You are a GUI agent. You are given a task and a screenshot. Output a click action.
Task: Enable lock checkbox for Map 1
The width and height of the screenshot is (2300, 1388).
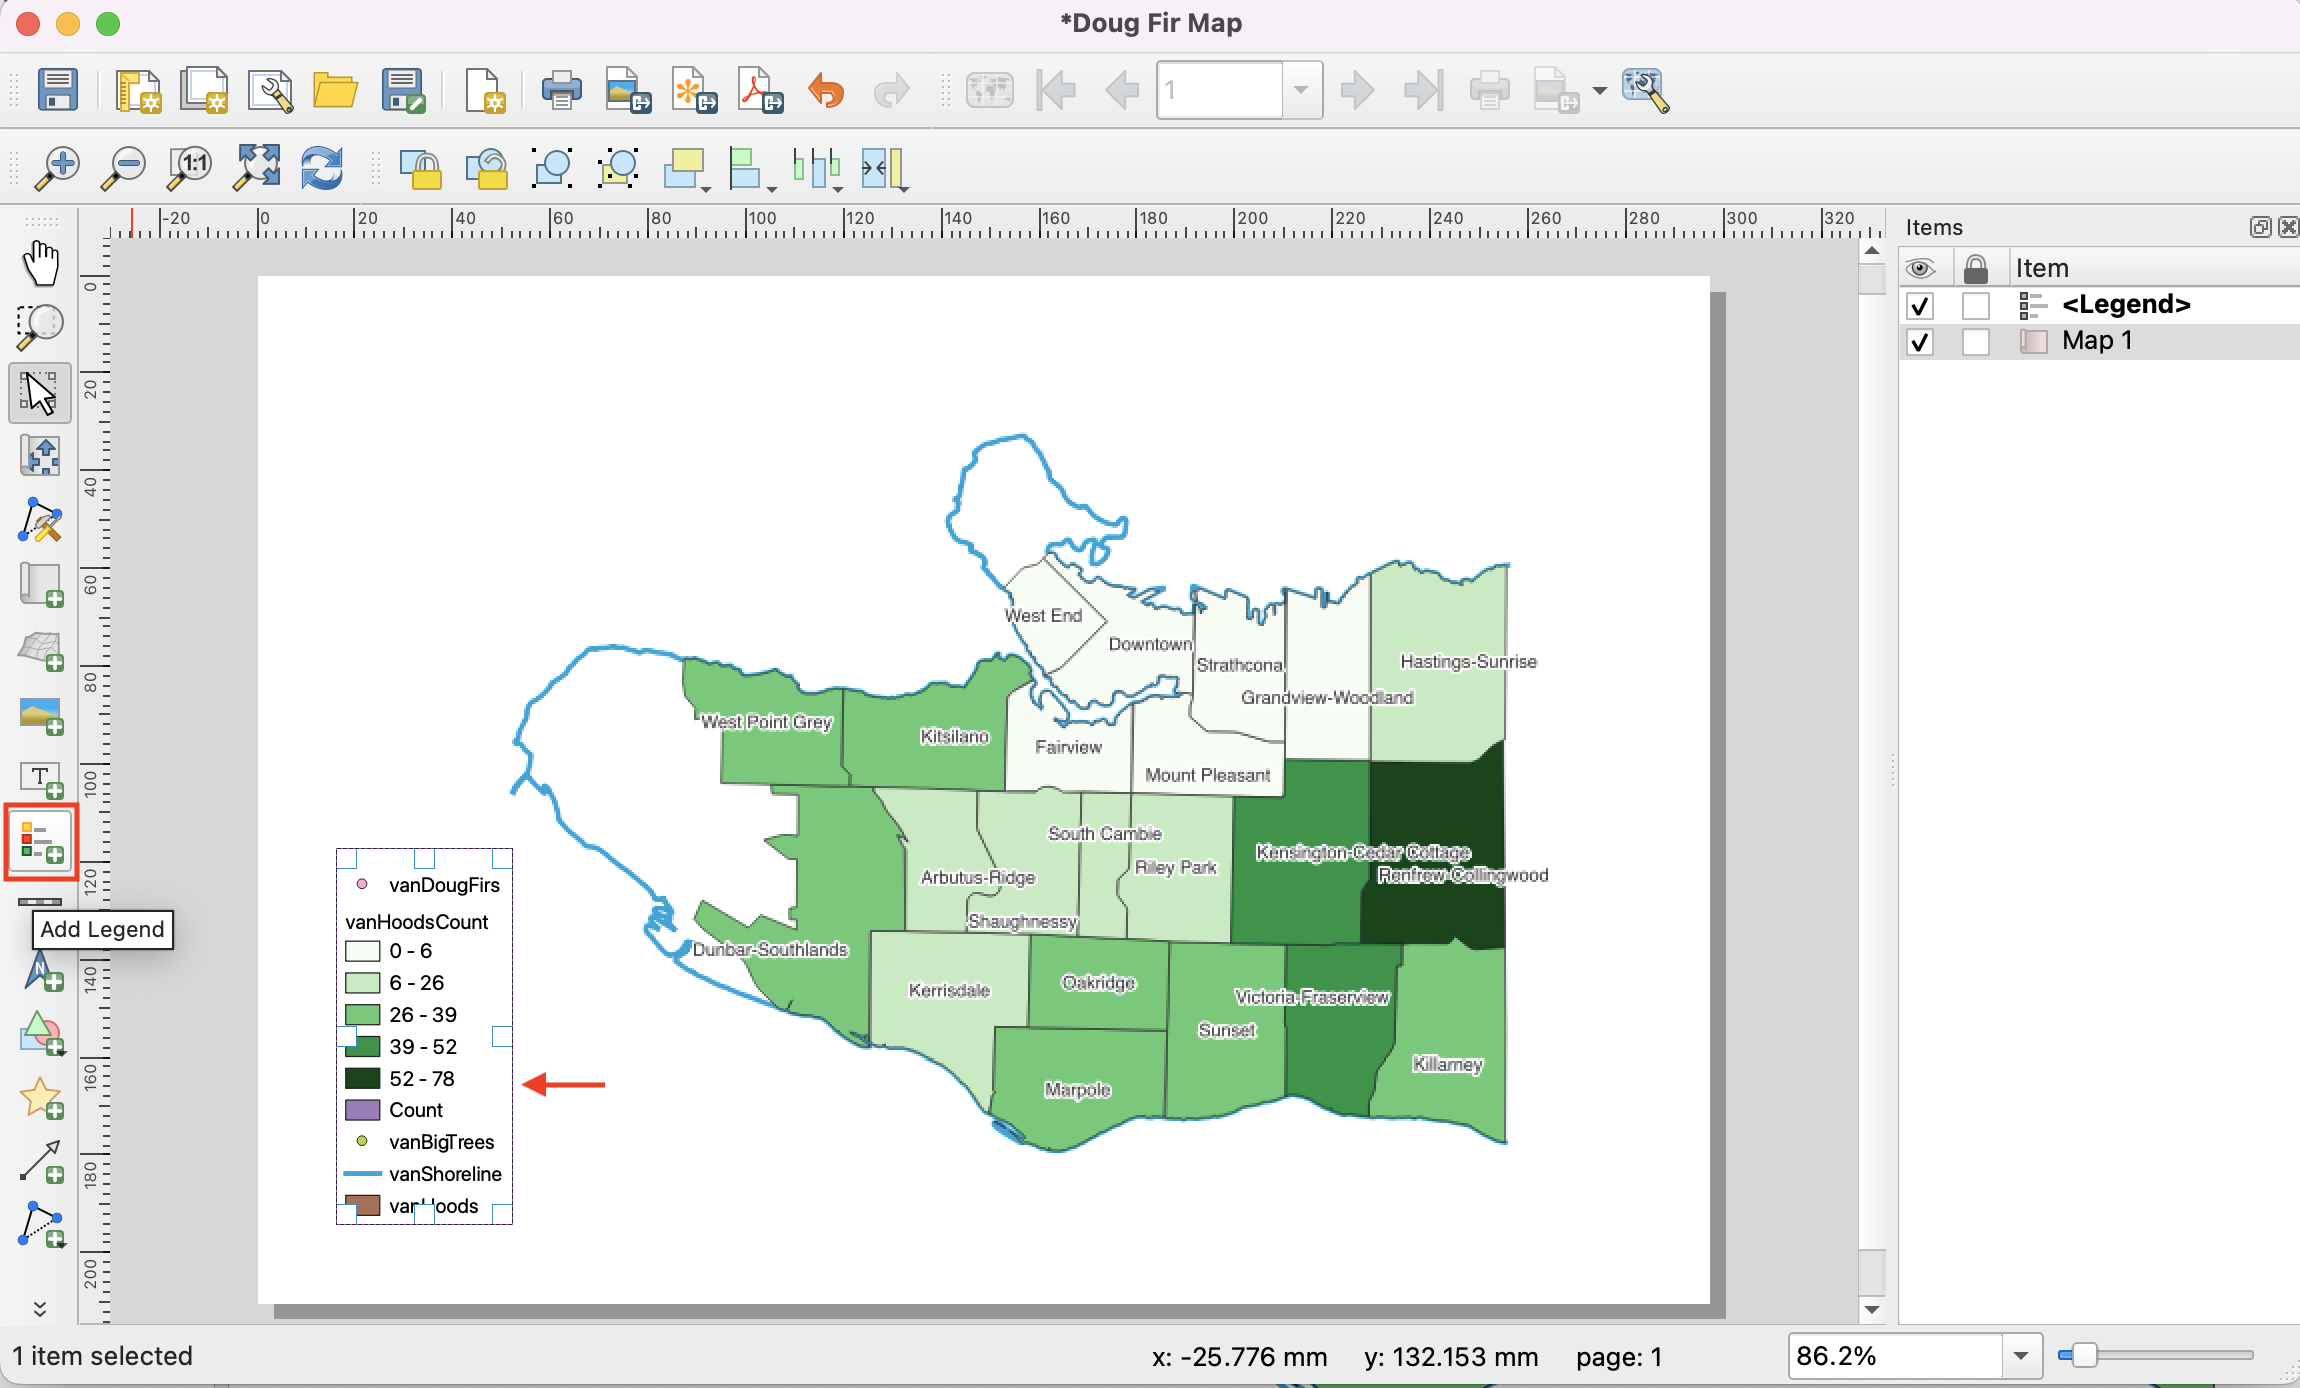click(1975, 342)
